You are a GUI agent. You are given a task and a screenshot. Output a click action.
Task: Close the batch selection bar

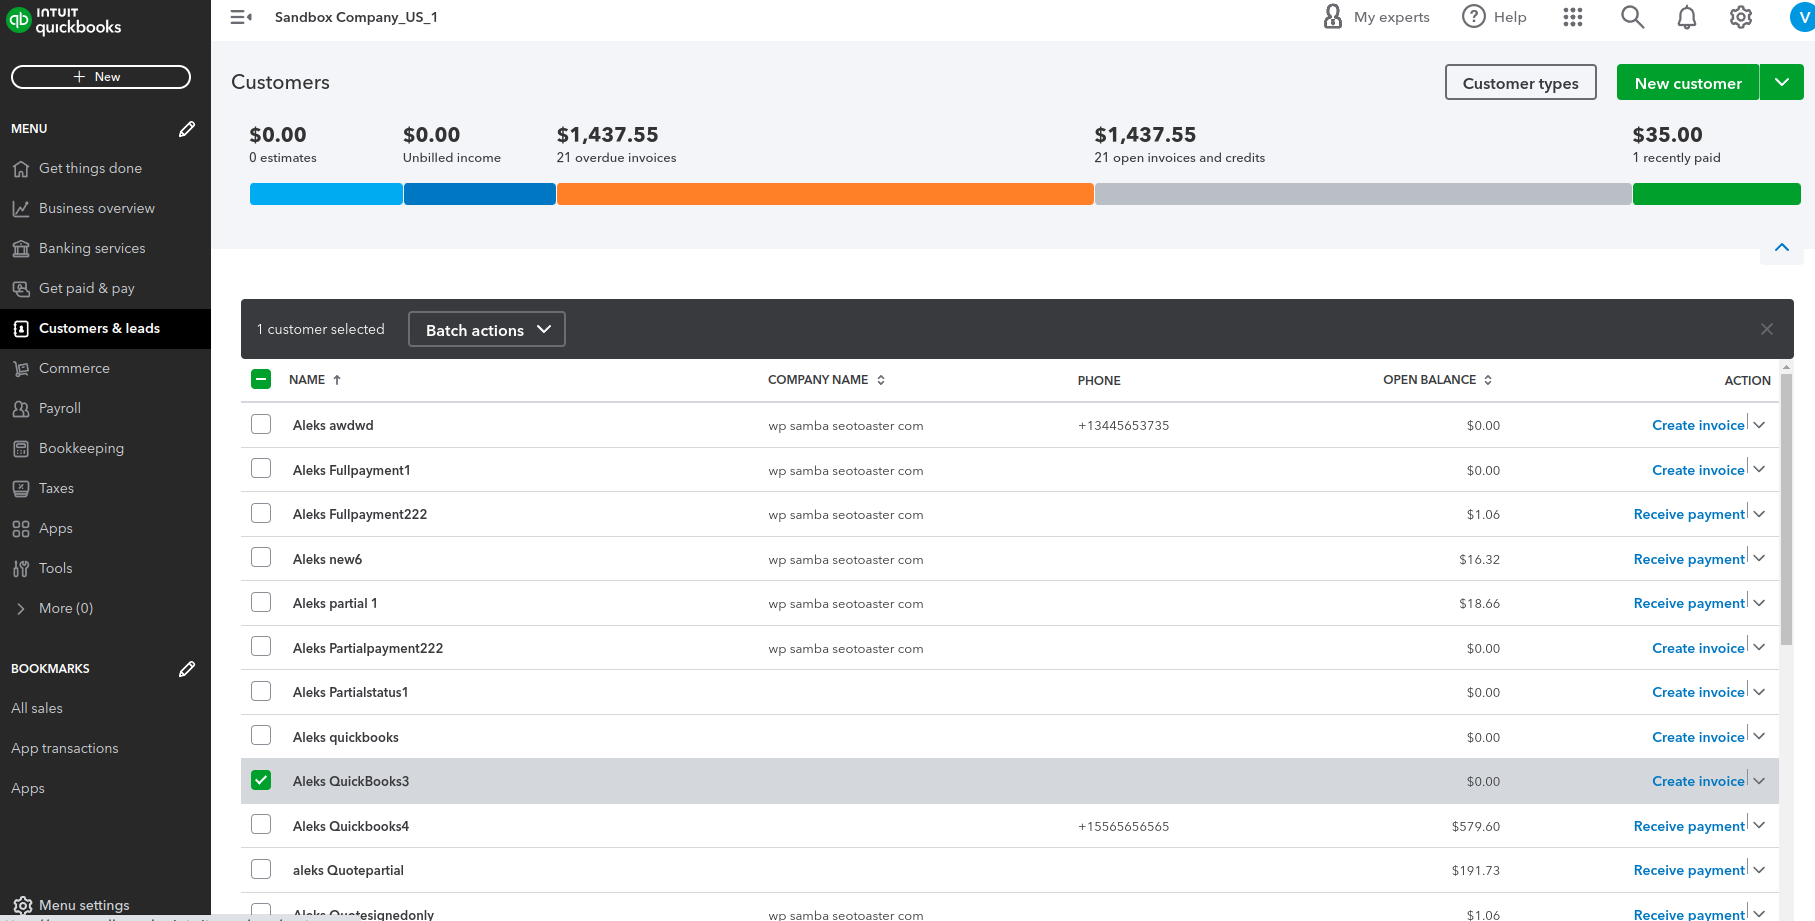point(1767,329)
